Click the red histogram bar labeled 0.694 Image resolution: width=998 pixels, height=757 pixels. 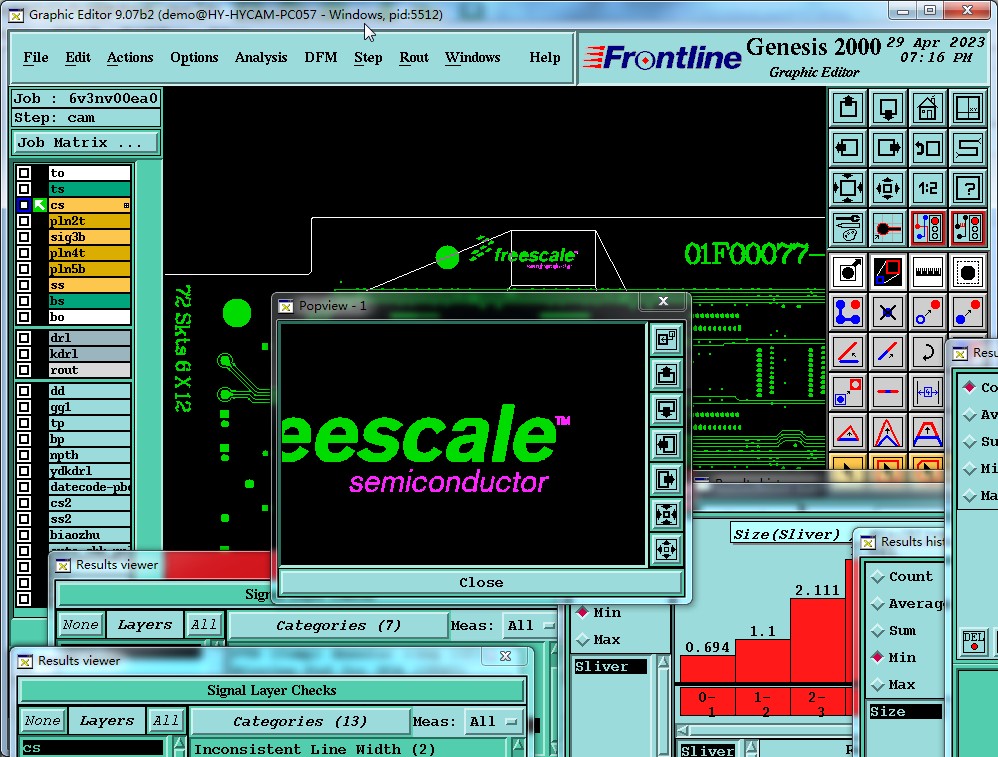(x=708, y=669)
